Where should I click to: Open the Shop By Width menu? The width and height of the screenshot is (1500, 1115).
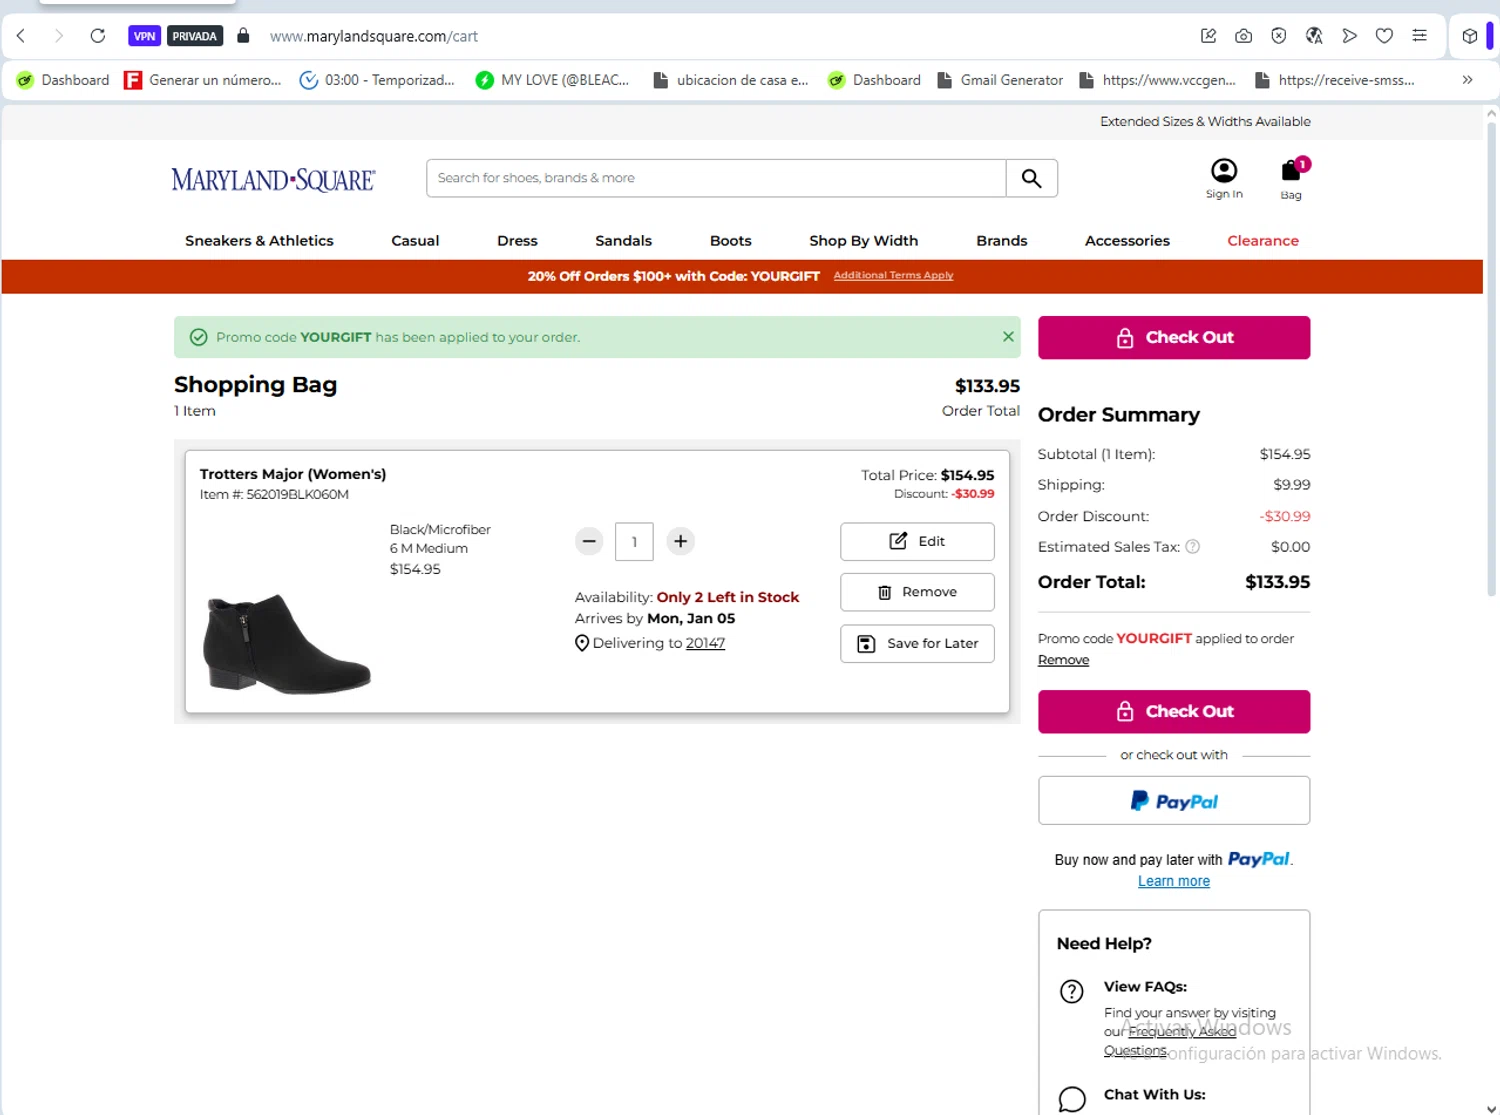pos(863,241)
